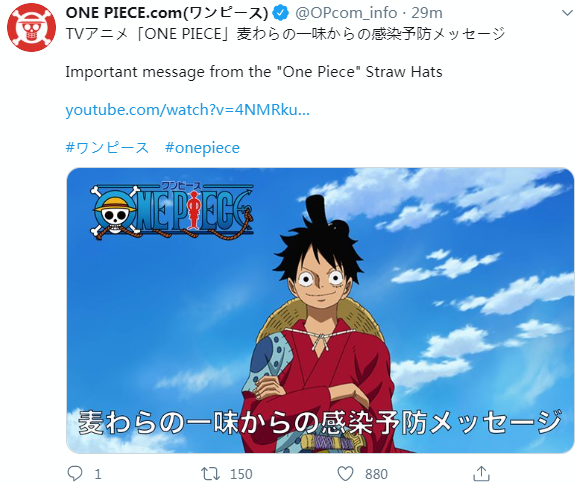Screen dimensions: 579x485
Task: Click the like count 880
Action: tap(376, 474)
